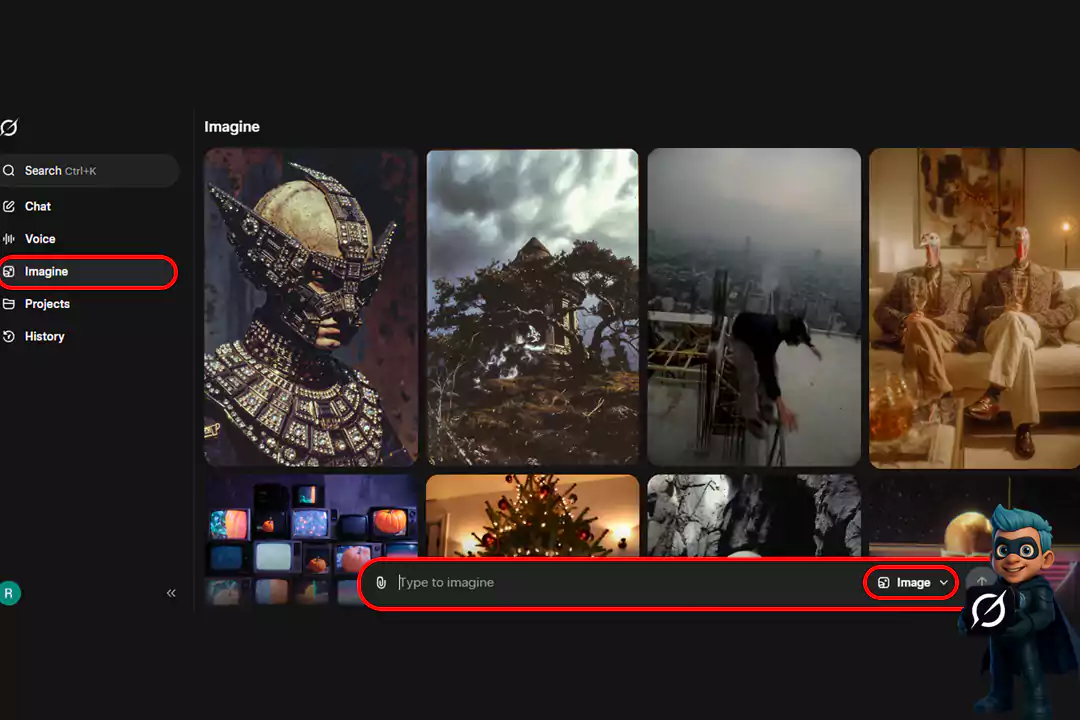This screenshot has height=720, width=1080.
Task: Go to the Chat section
Action: point(38,206)
